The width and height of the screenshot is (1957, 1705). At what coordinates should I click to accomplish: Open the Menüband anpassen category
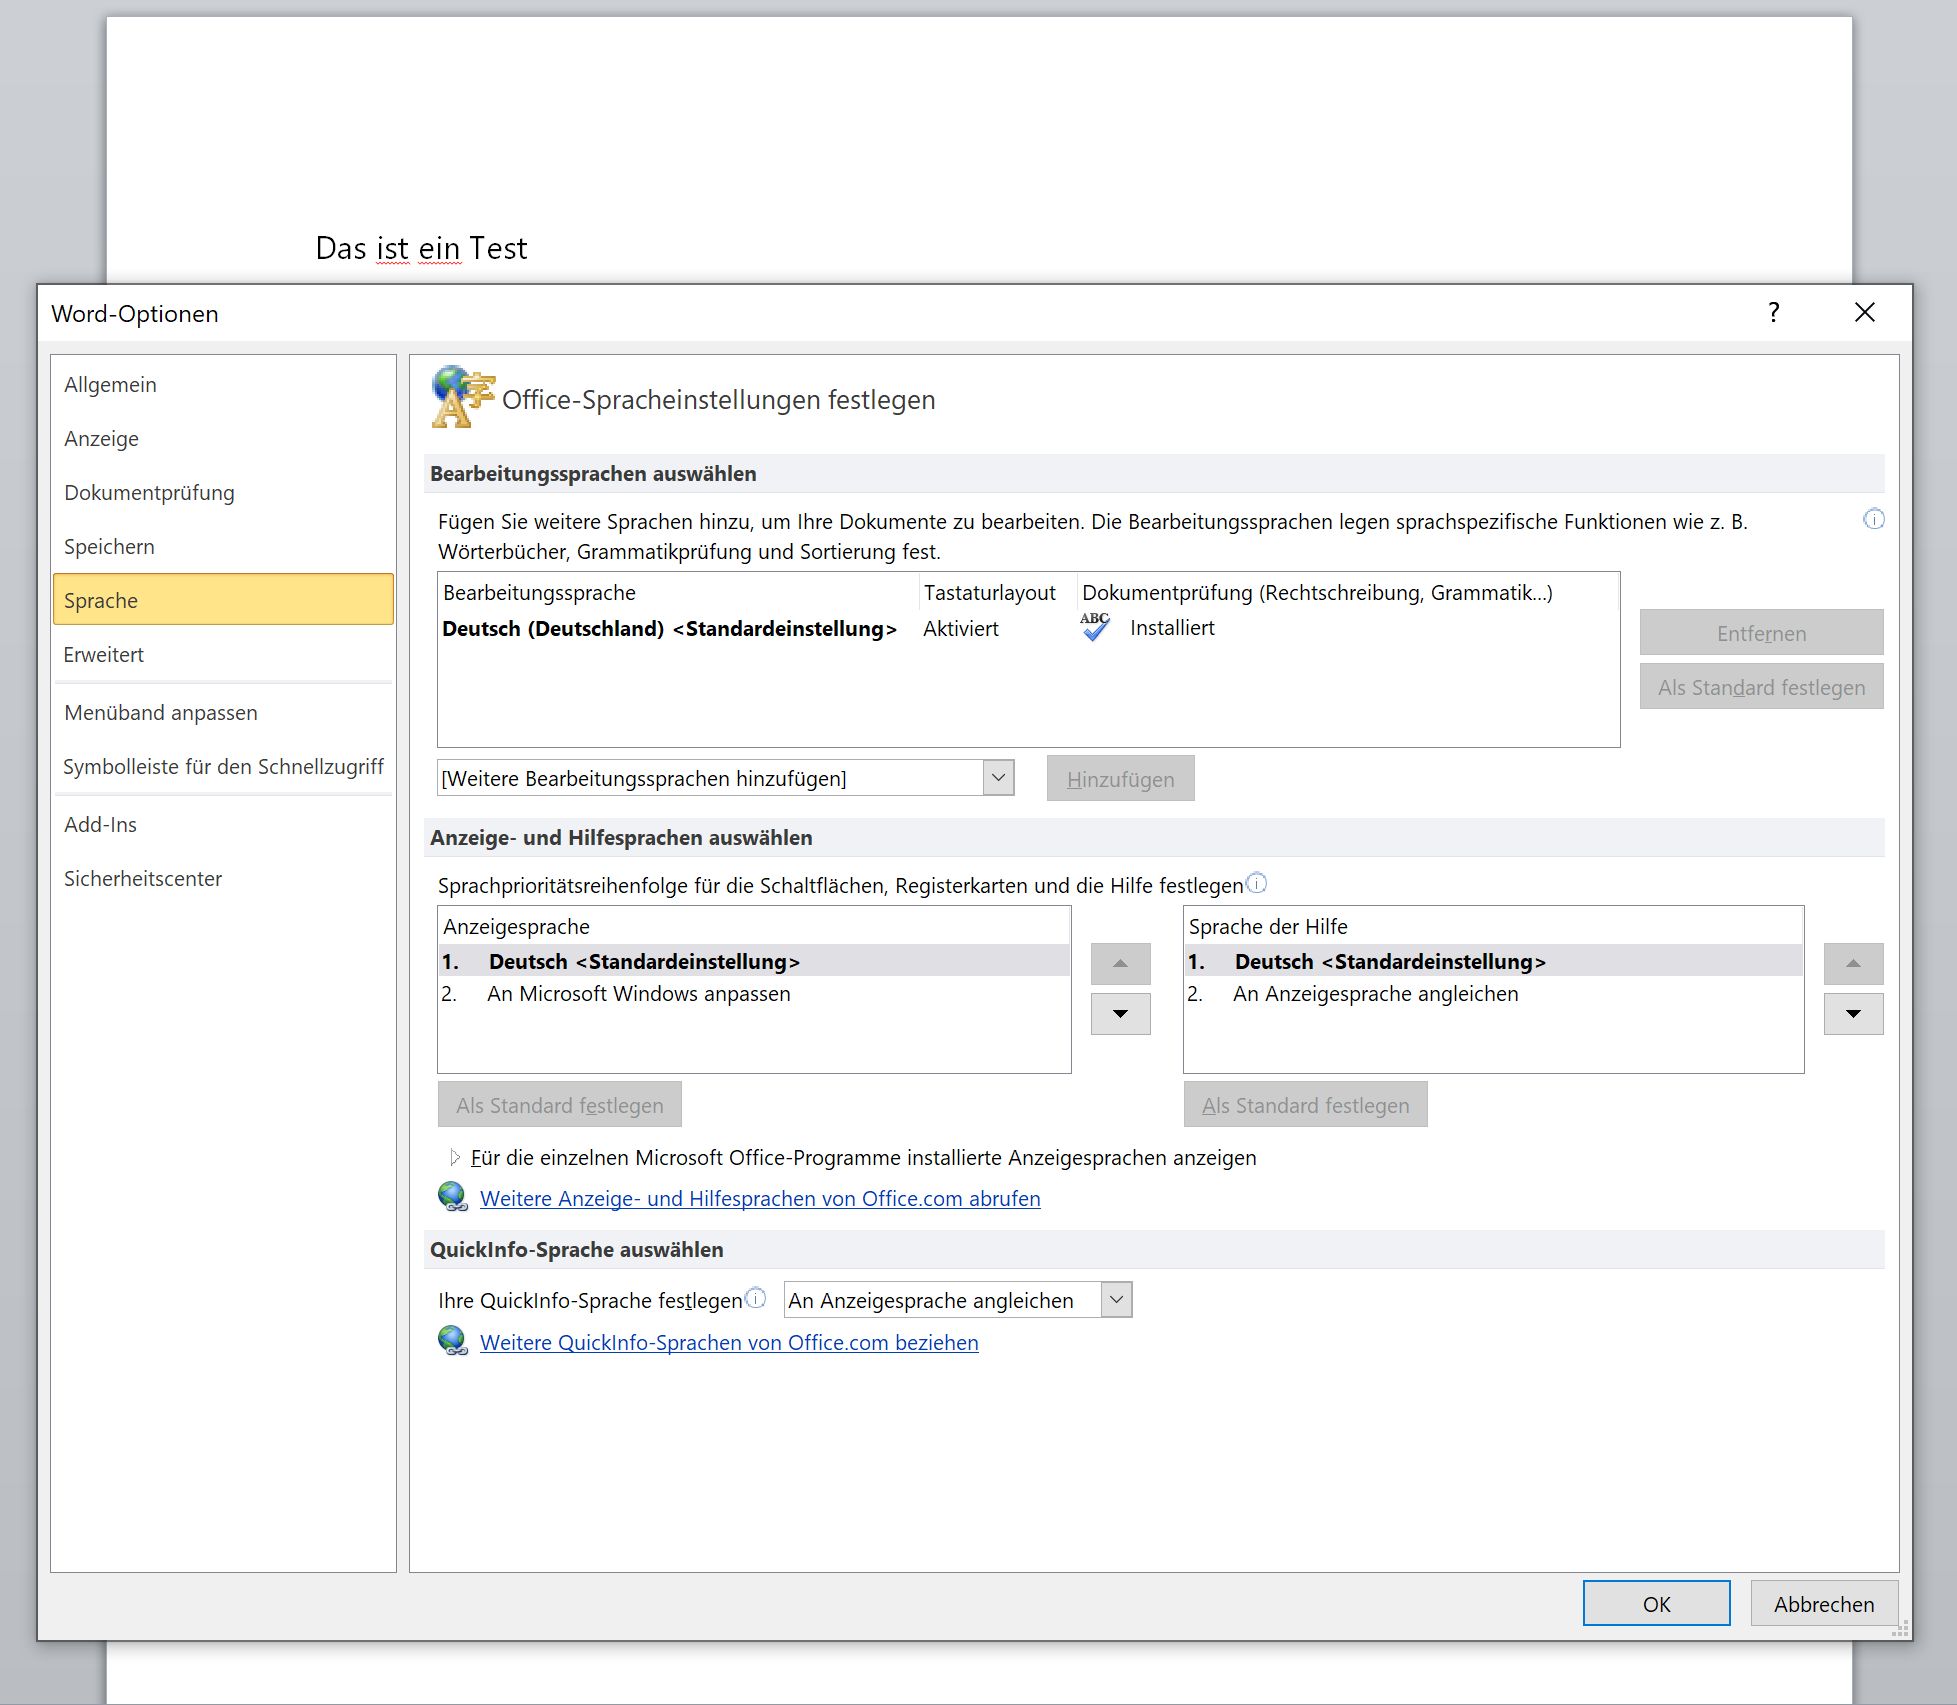(160, 713)
